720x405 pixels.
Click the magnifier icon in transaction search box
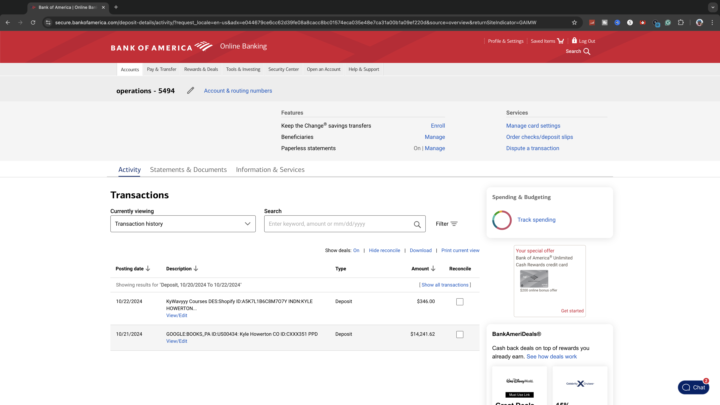point(417,224)
